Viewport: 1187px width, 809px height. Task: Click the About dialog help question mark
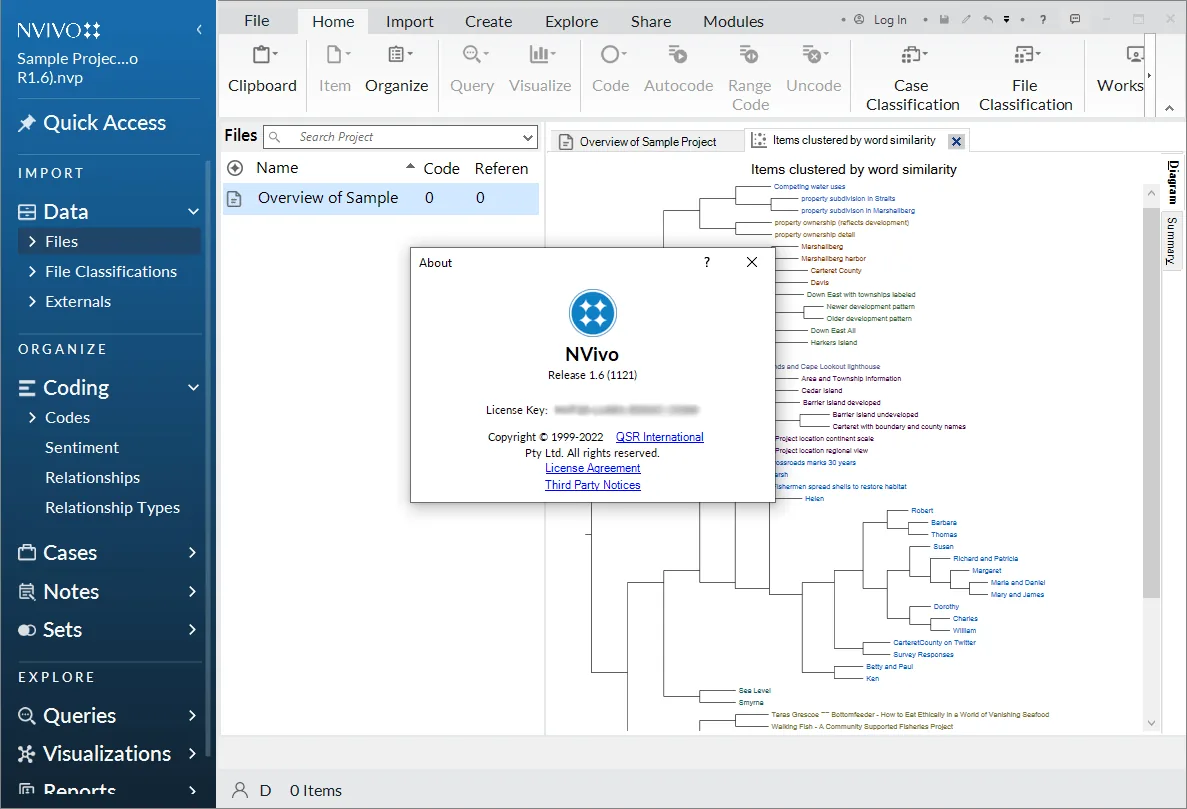click(x=707, y=262)
